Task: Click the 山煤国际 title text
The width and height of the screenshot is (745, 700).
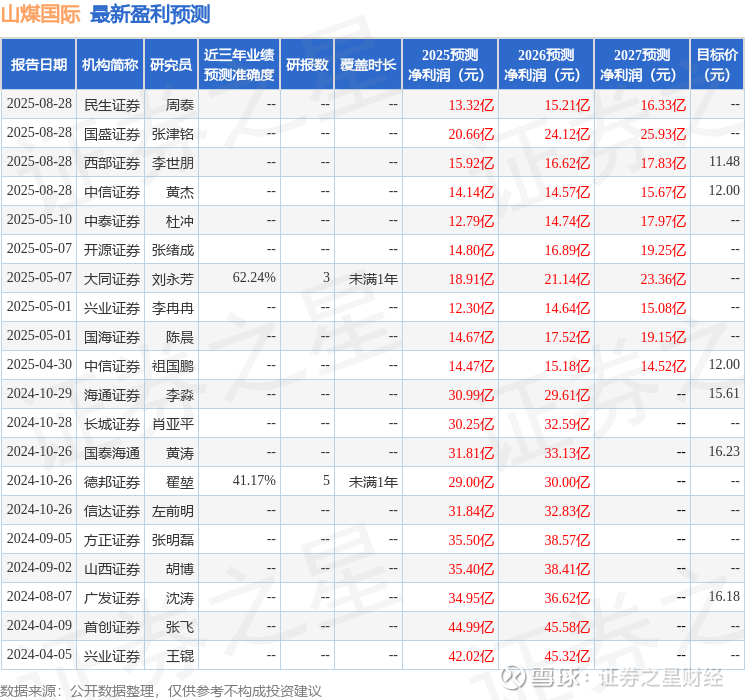Action: click(41, 14)
